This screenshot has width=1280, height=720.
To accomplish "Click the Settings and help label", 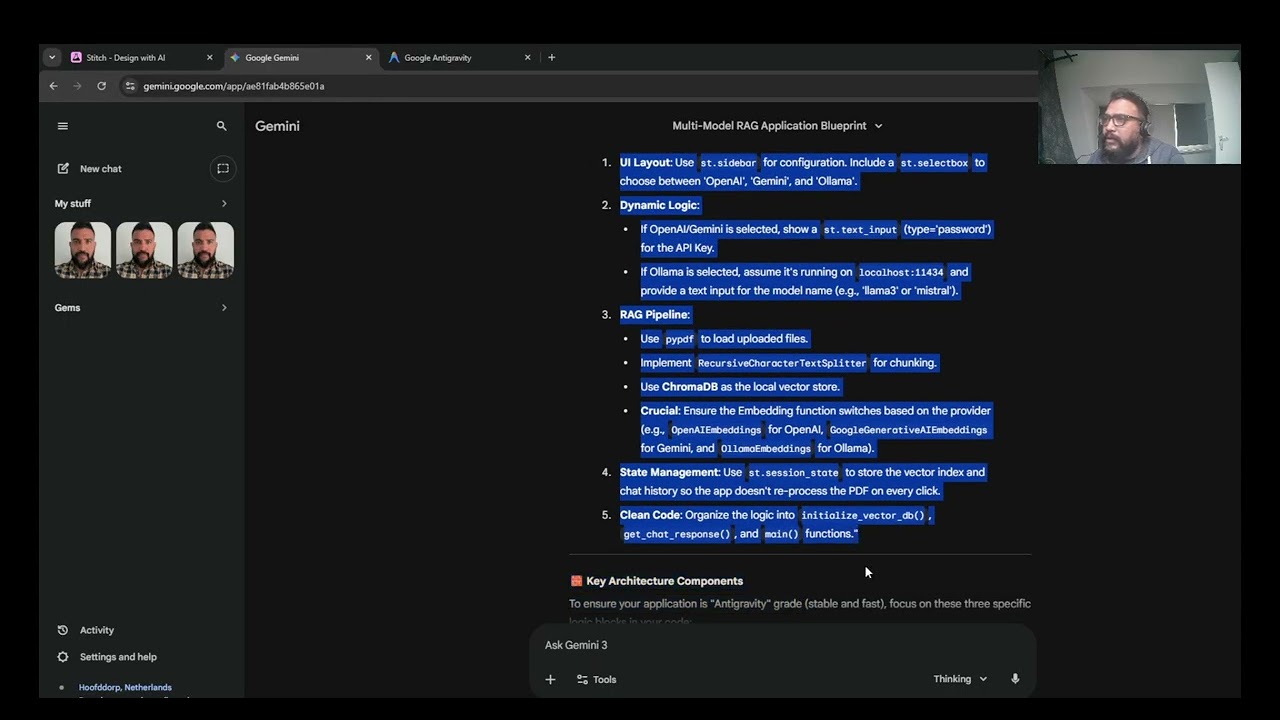I will click(x=118, y=657).
